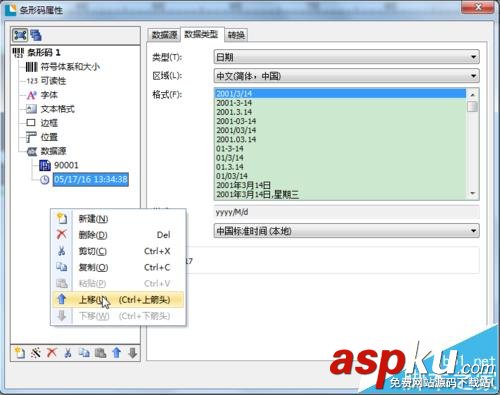This screenshot has height=395, width=500.
Task: Select date format 2001年3月14日
Action: click(x=340, y=185)
